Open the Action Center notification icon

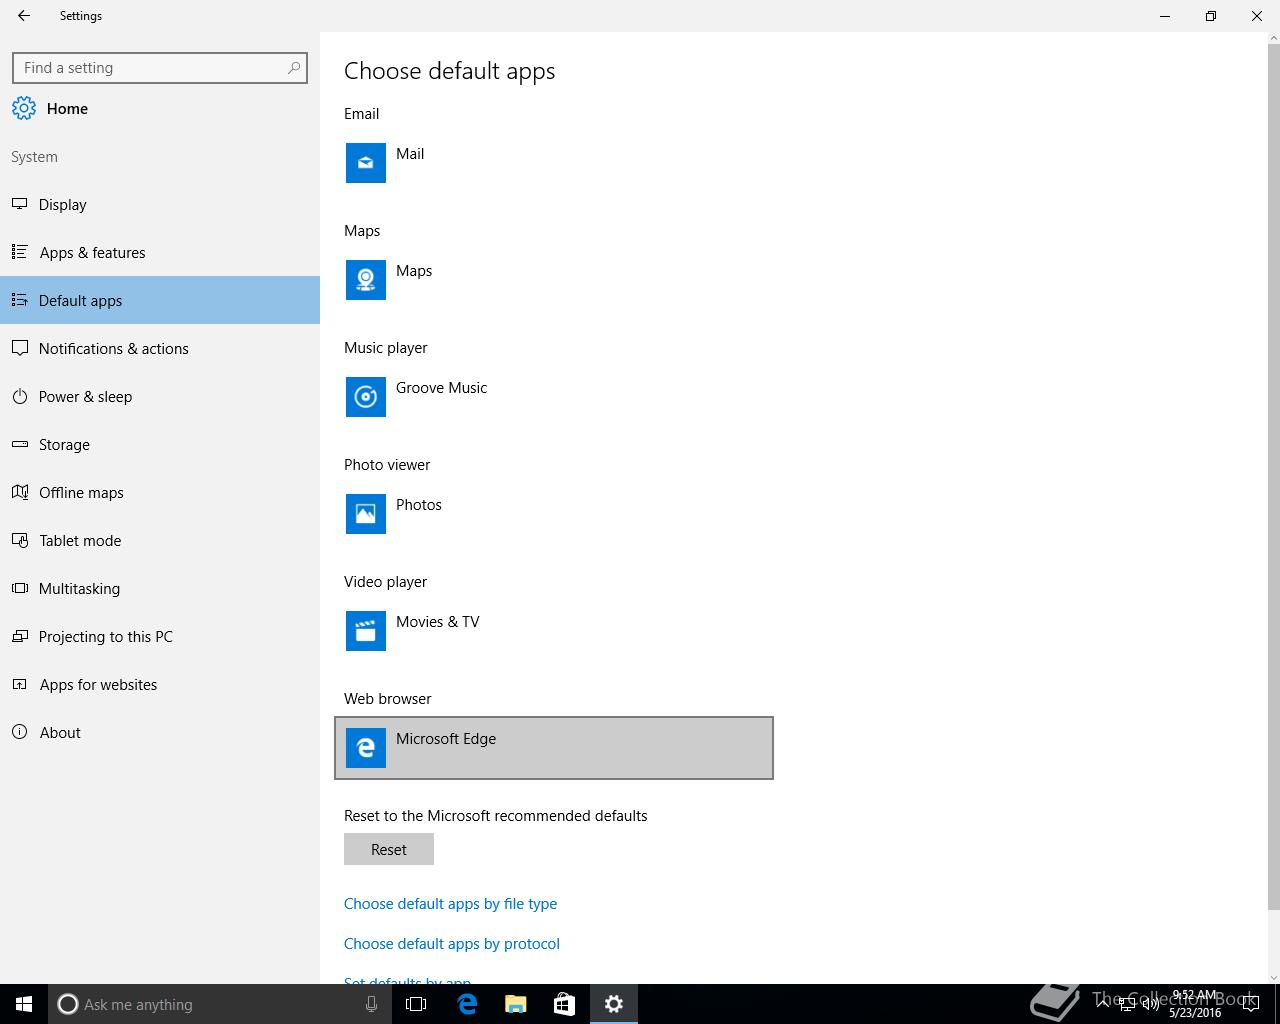click(x=1250, y=1004)
